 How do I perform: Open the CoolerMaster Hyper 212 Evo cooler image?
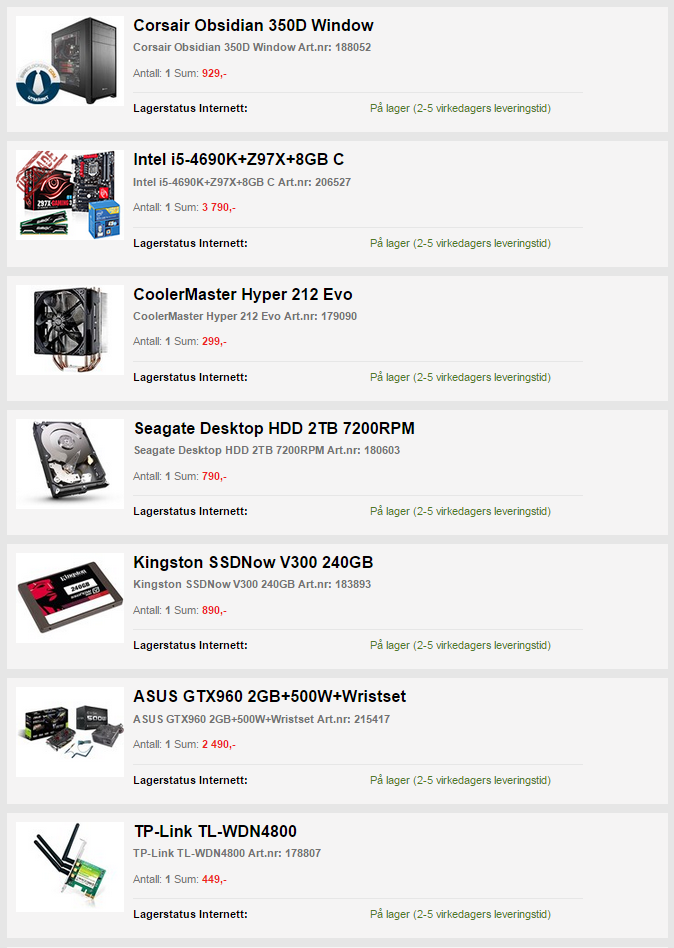tap(70, 330)
